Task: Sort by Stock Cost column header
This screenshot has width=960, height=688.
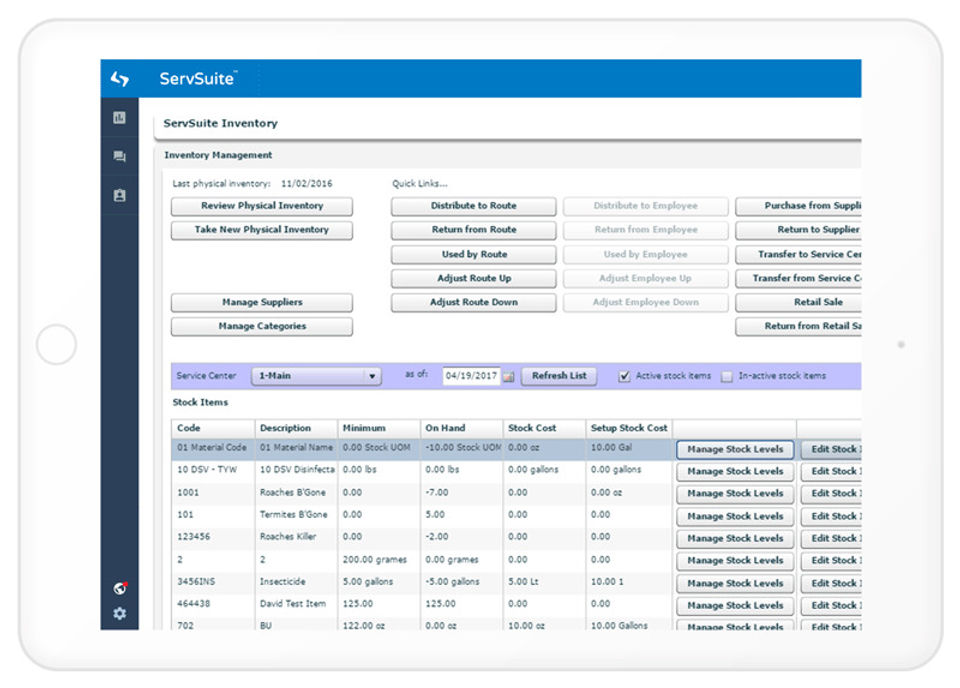Action: [544, 428]
